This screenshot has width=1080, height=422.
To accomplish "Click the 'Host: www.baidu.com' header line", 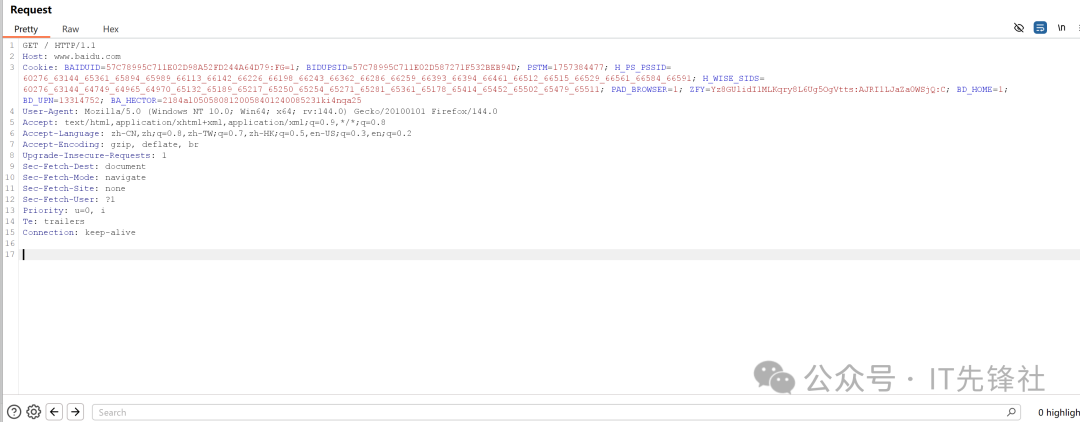I will pos(72,56).
